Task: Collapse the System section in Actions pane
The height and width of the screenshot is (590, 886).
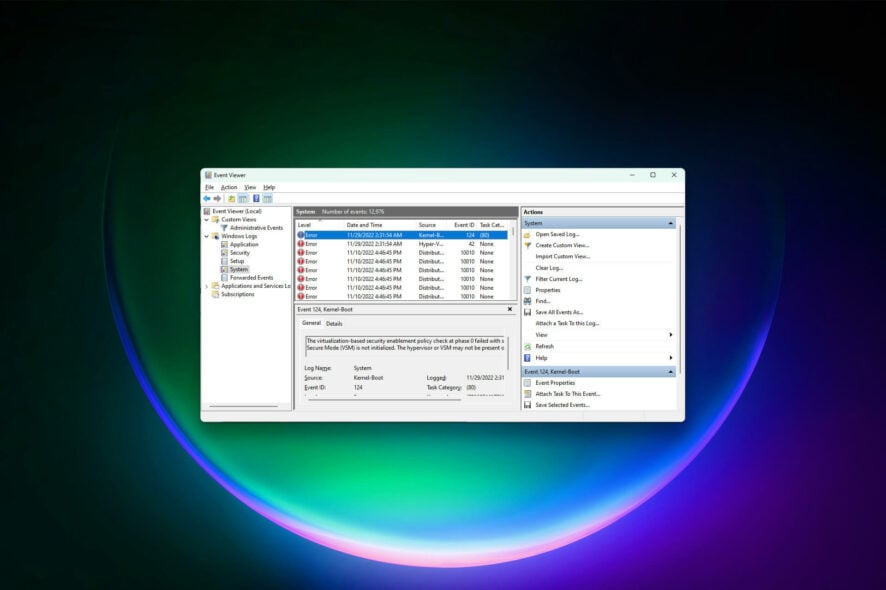Action: pos(671,223)
